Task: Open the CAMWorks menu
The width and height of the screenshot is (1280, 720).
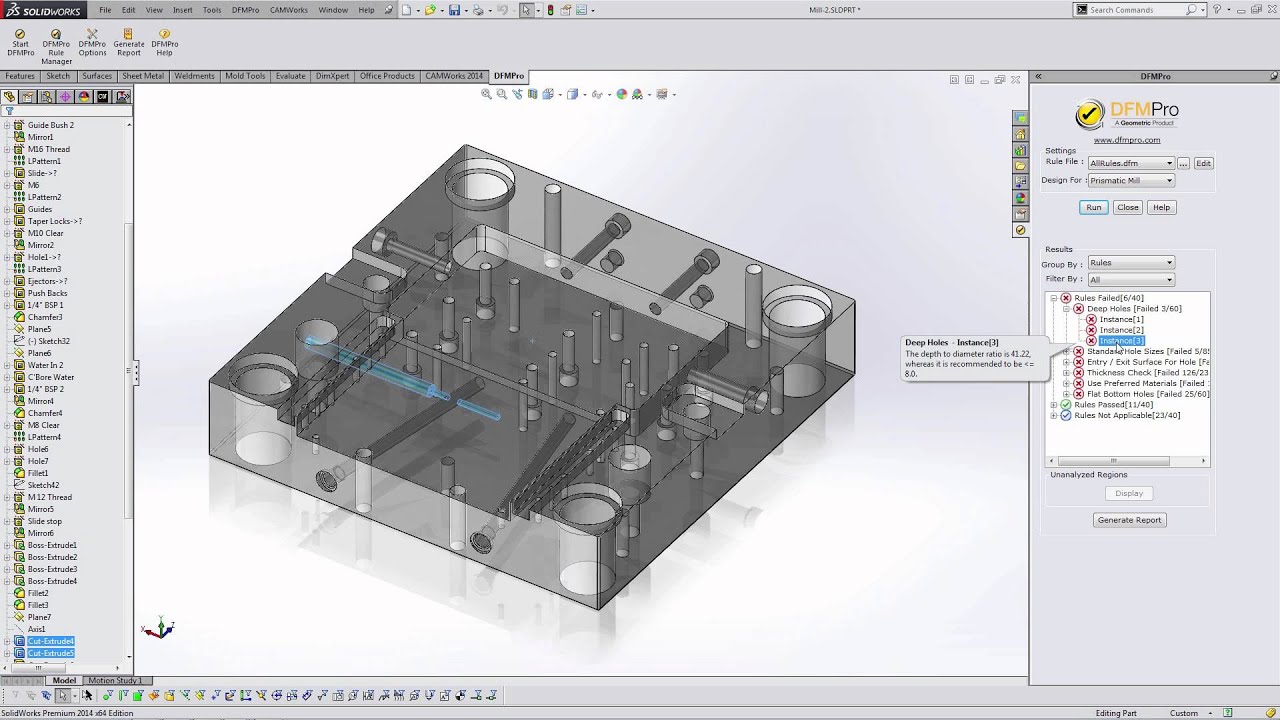Action: (289, 10)
